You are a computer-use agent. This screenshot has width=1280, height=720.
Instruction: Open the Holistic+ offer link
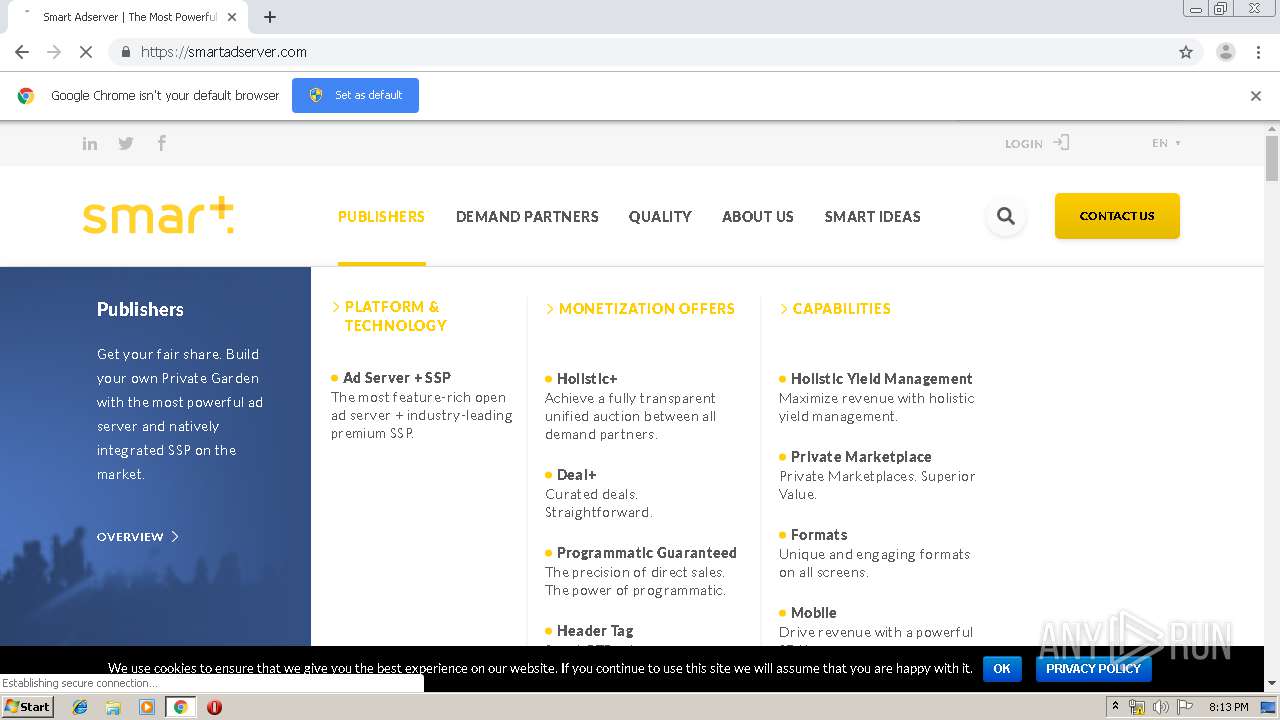(587, 379)
